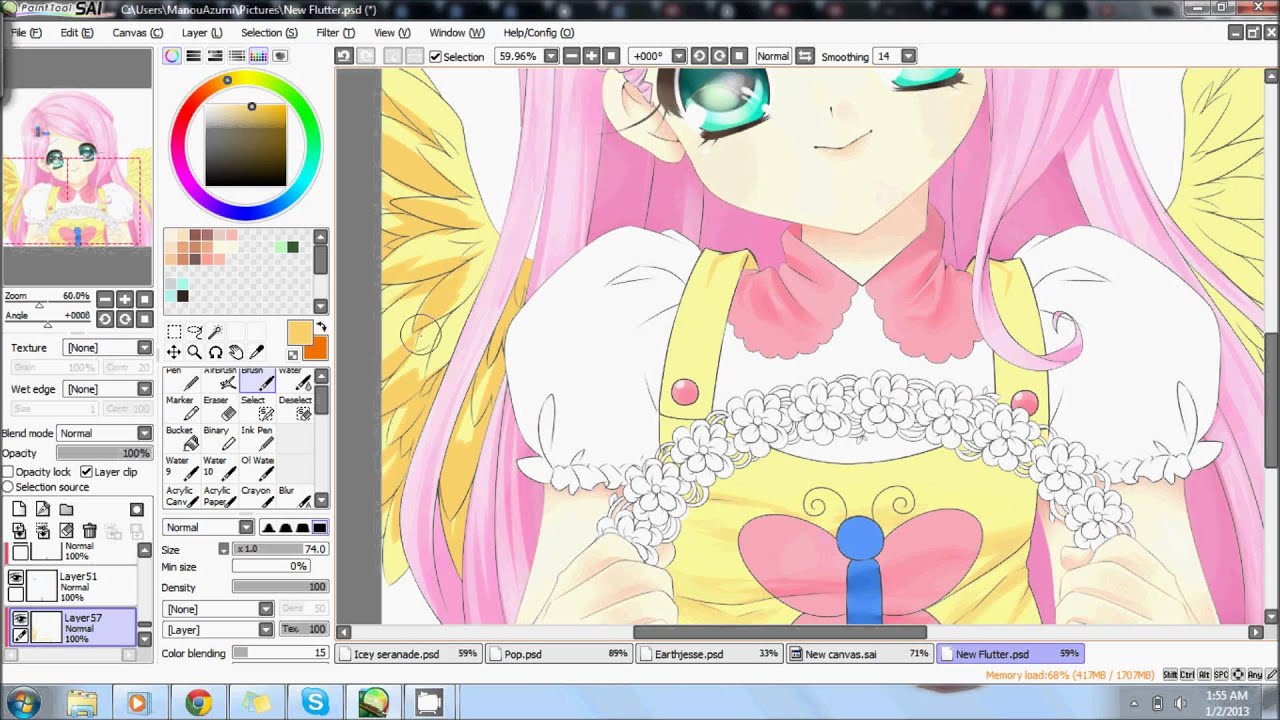1280x720 pixels.
Task: Select the lasso selection tool
Action: (x=194, y=332)
